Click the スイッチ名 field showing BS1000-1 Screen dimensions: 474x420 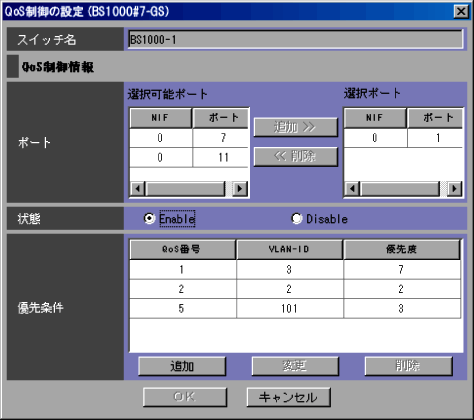tap(296, 39)
